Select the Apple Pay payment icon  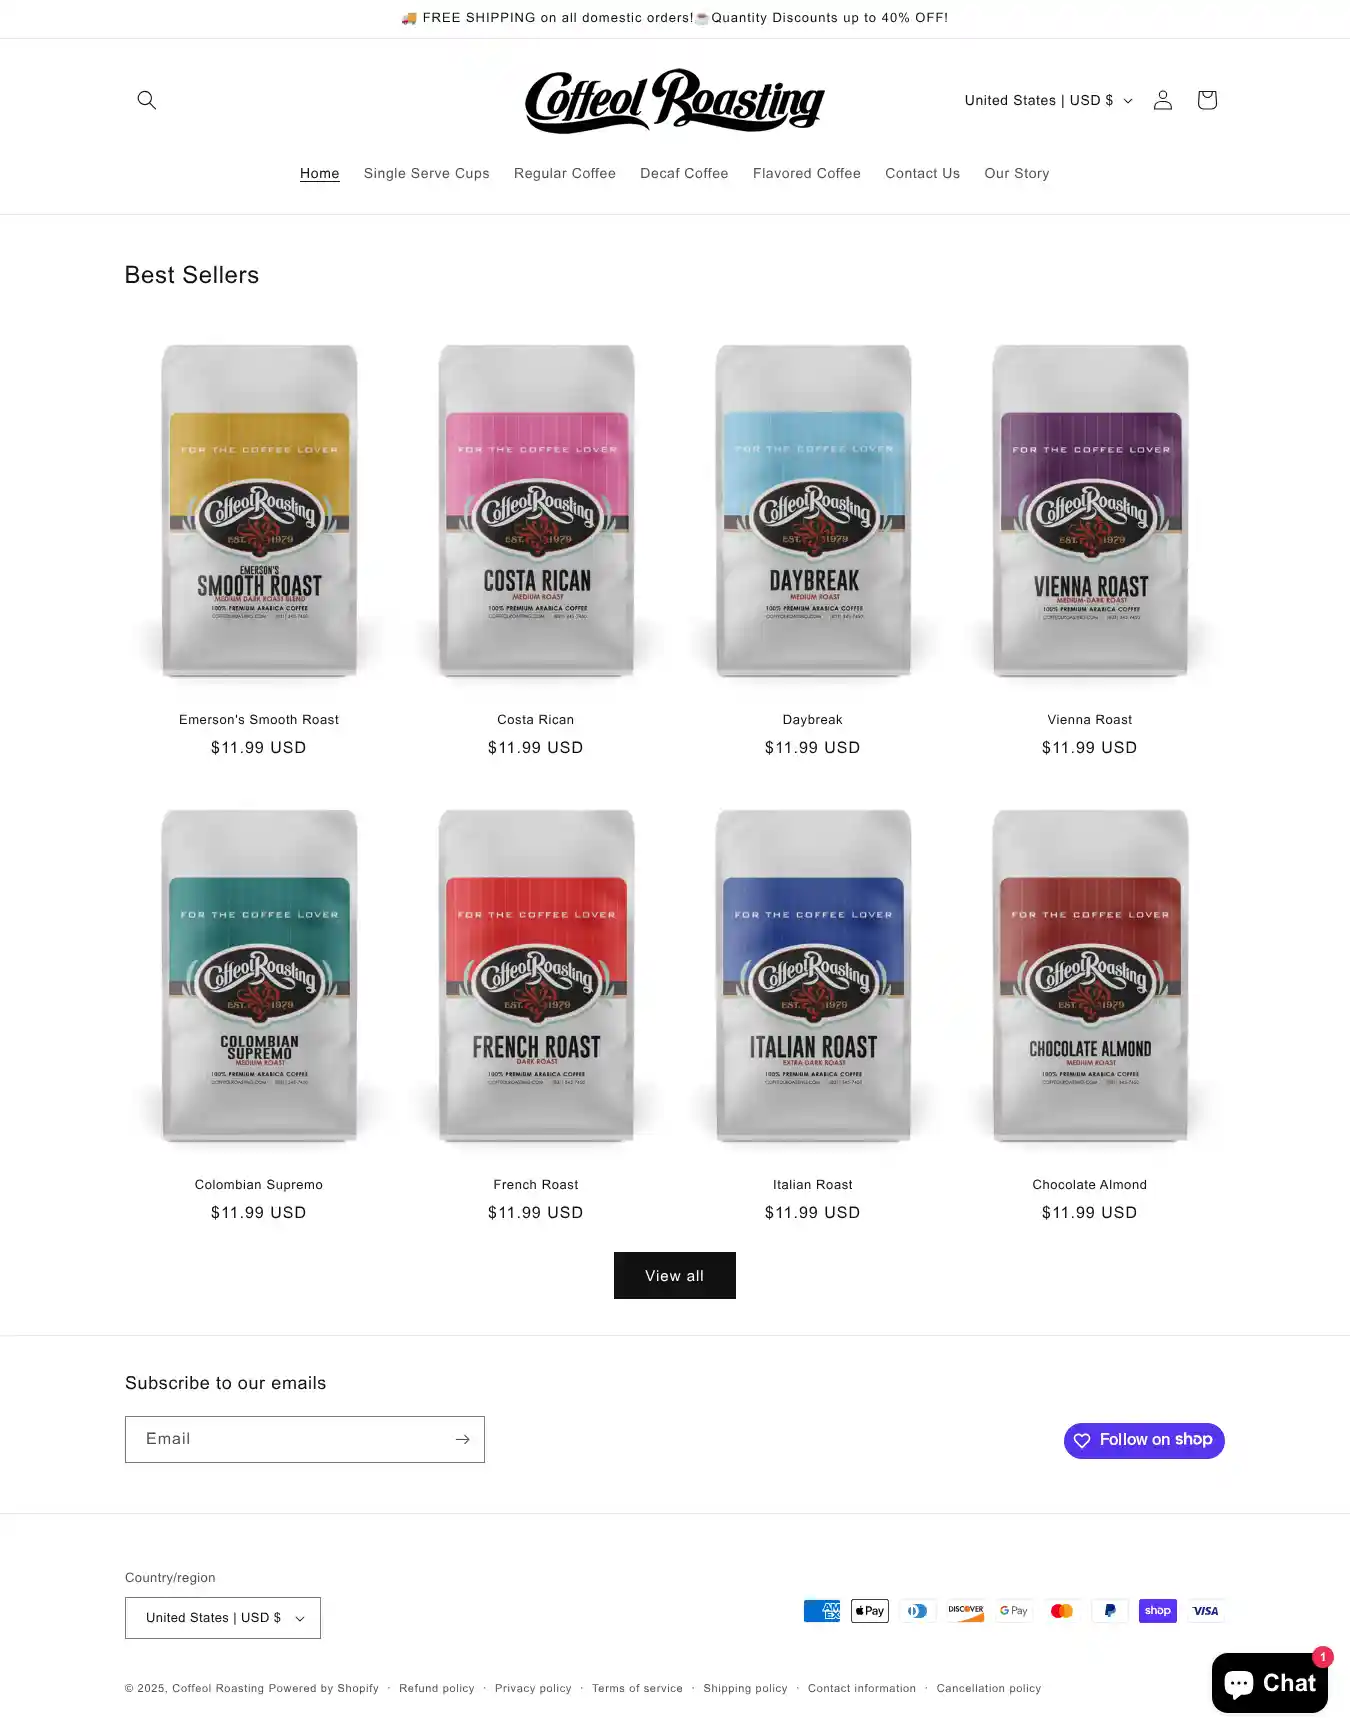pos(870,1611)
